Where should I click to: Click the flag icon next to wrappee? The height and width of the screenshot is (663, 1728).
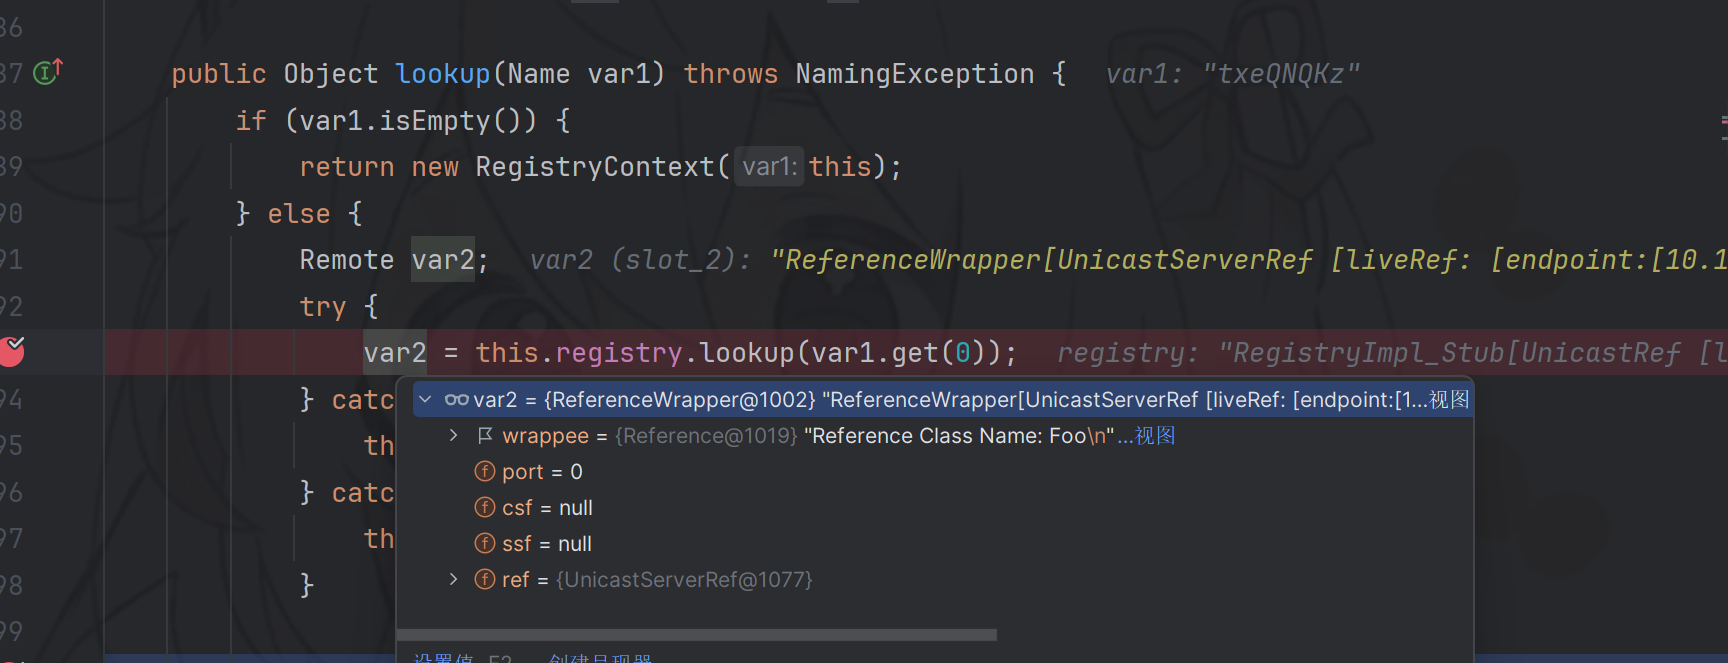click(485, 436)
